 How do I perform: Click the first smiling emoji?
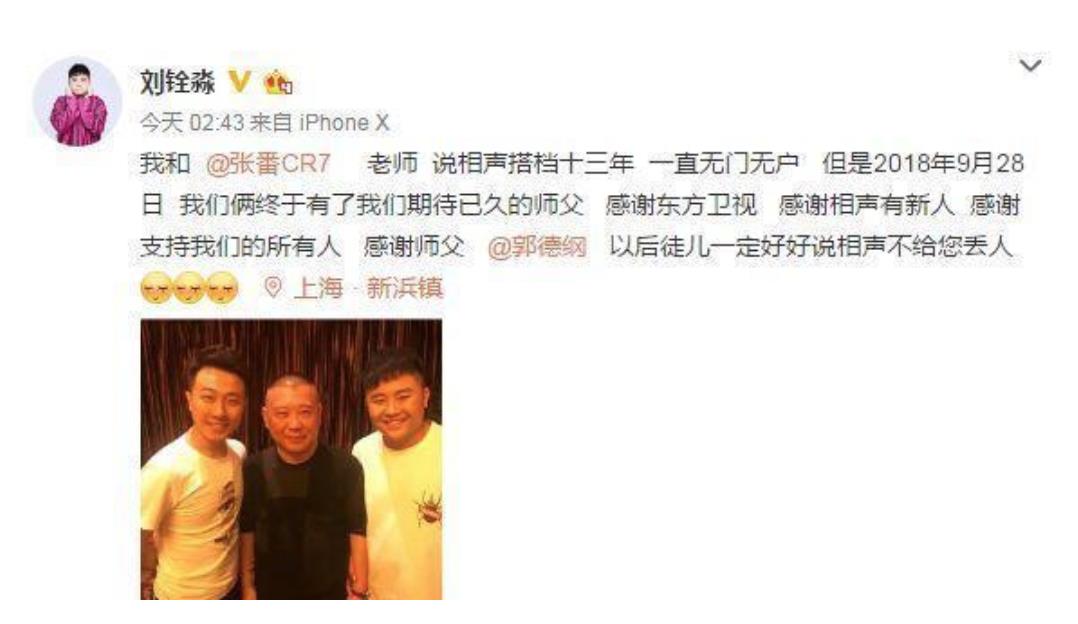pos(155,288)
